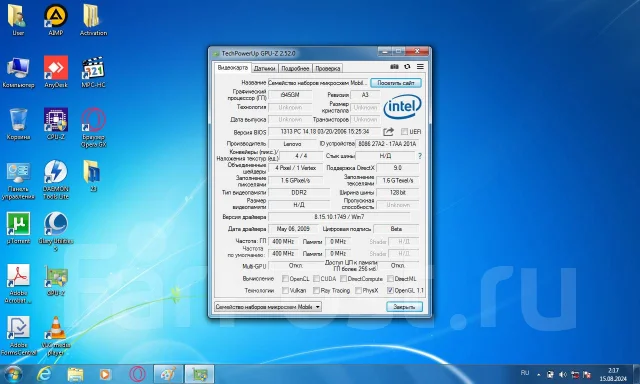Click the BIOS export share icon

click(x=388, y=131)
